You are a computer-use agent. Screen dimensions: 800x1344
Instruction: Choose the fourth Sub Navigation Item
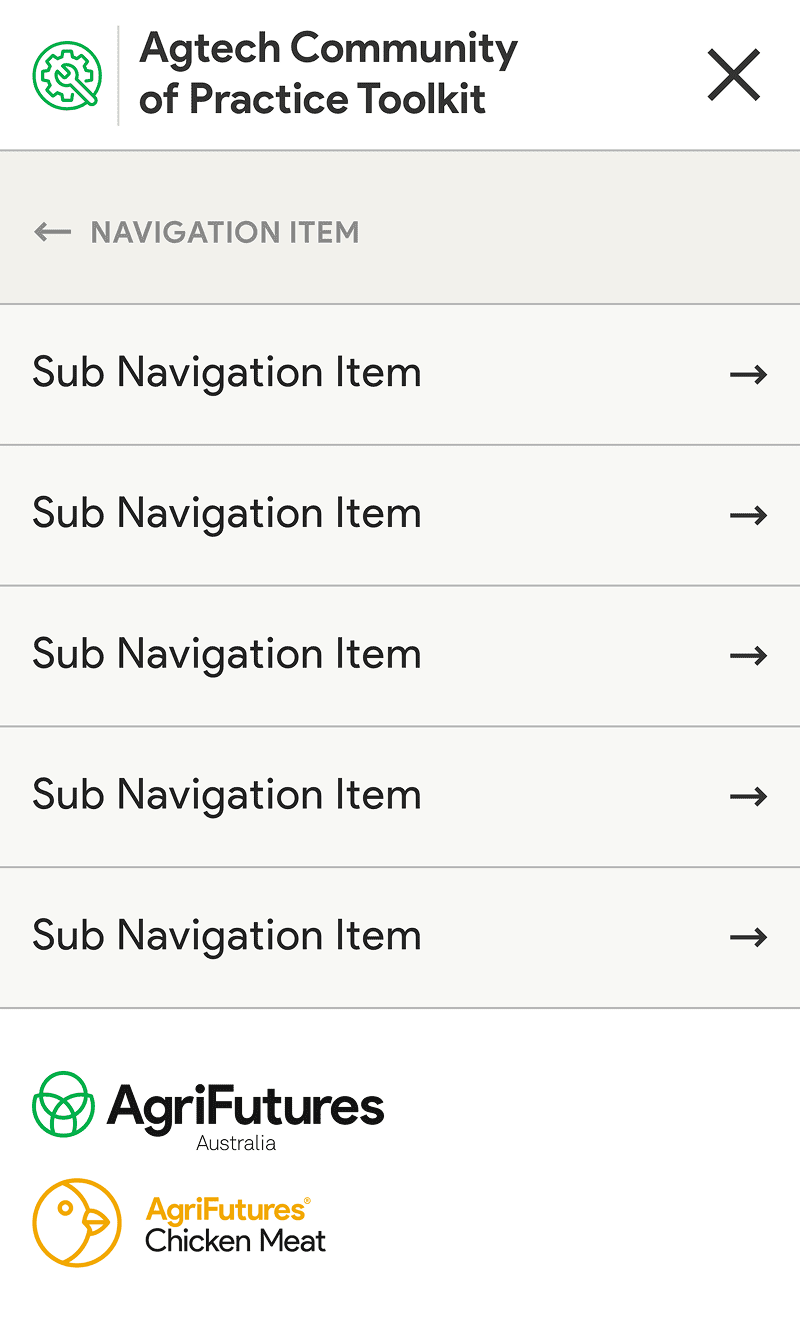pyautogui.click(x=227, y=796)
